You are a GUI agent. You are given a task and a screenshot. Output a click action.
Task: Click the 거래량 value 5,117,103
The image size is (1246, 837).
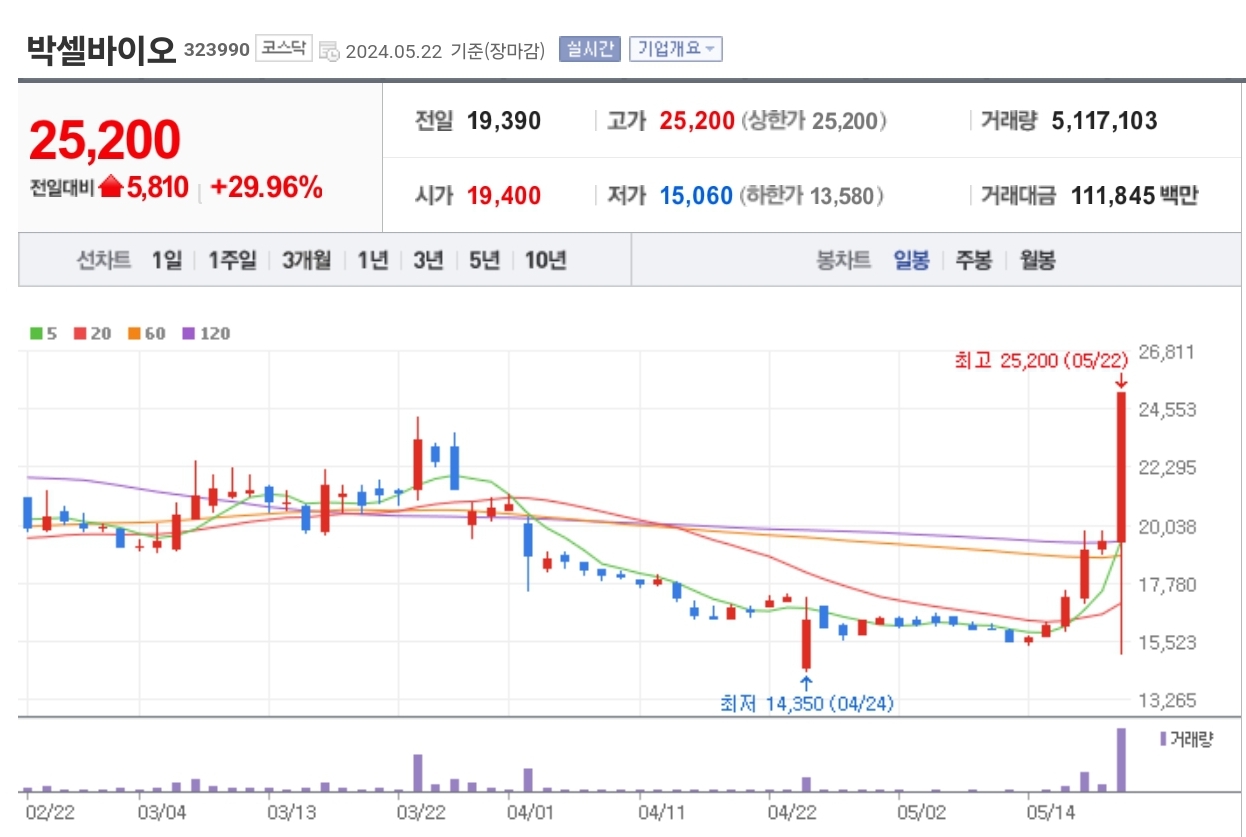click(1104, 121)
